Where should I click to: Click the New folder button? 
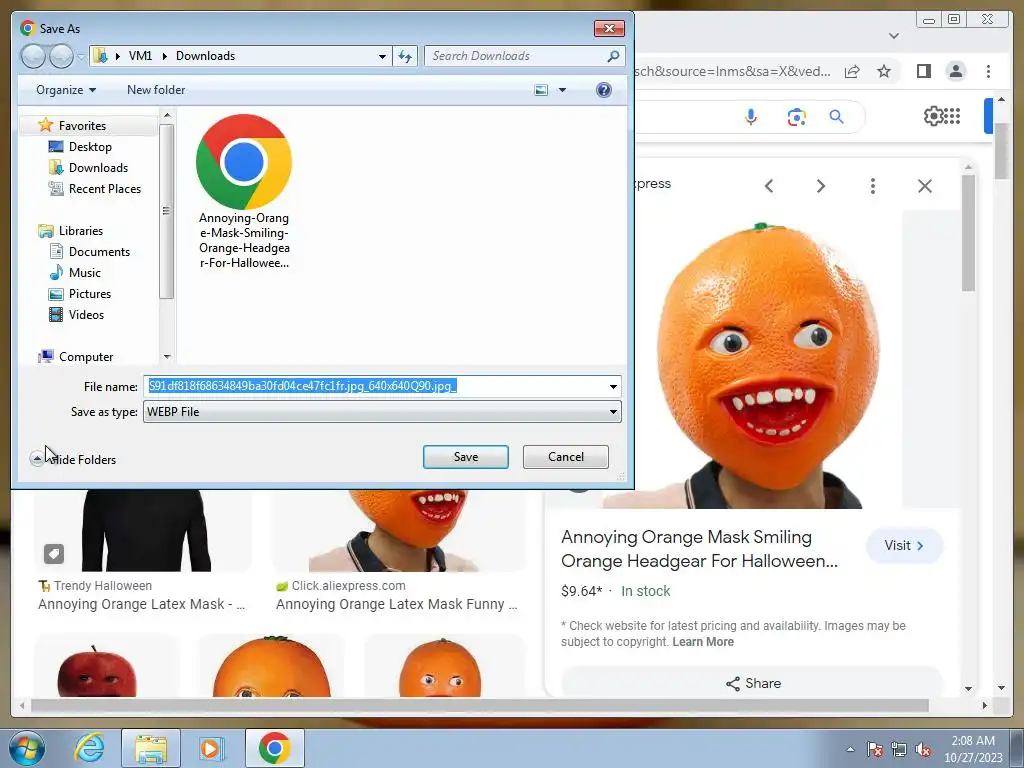coord(156,90)
